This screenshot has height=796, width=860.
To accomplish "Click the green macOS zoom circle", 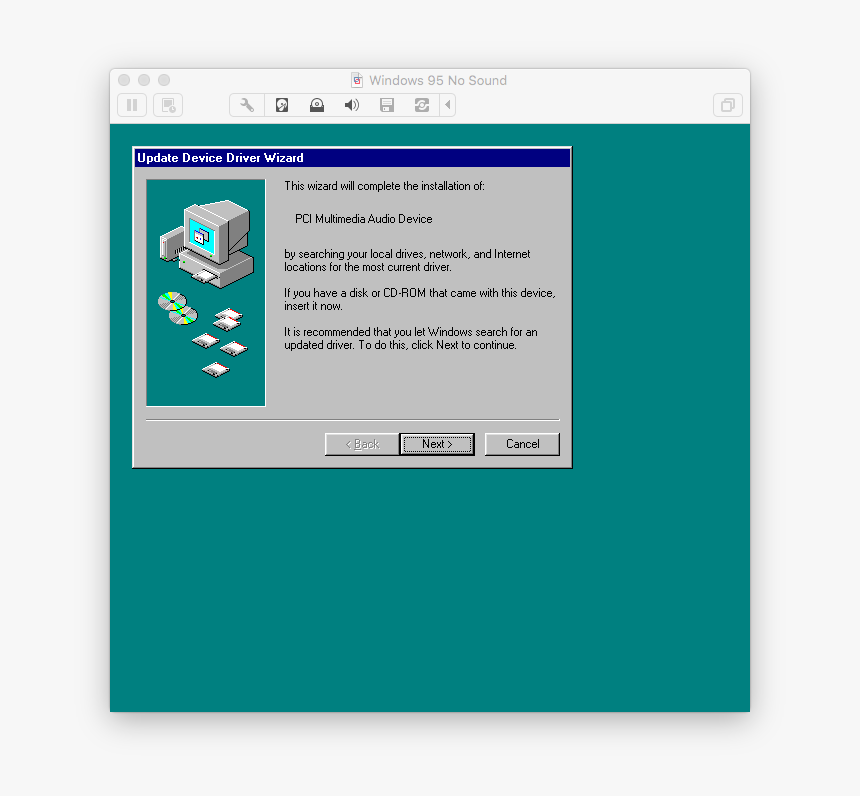I will (x=163, y=79).
